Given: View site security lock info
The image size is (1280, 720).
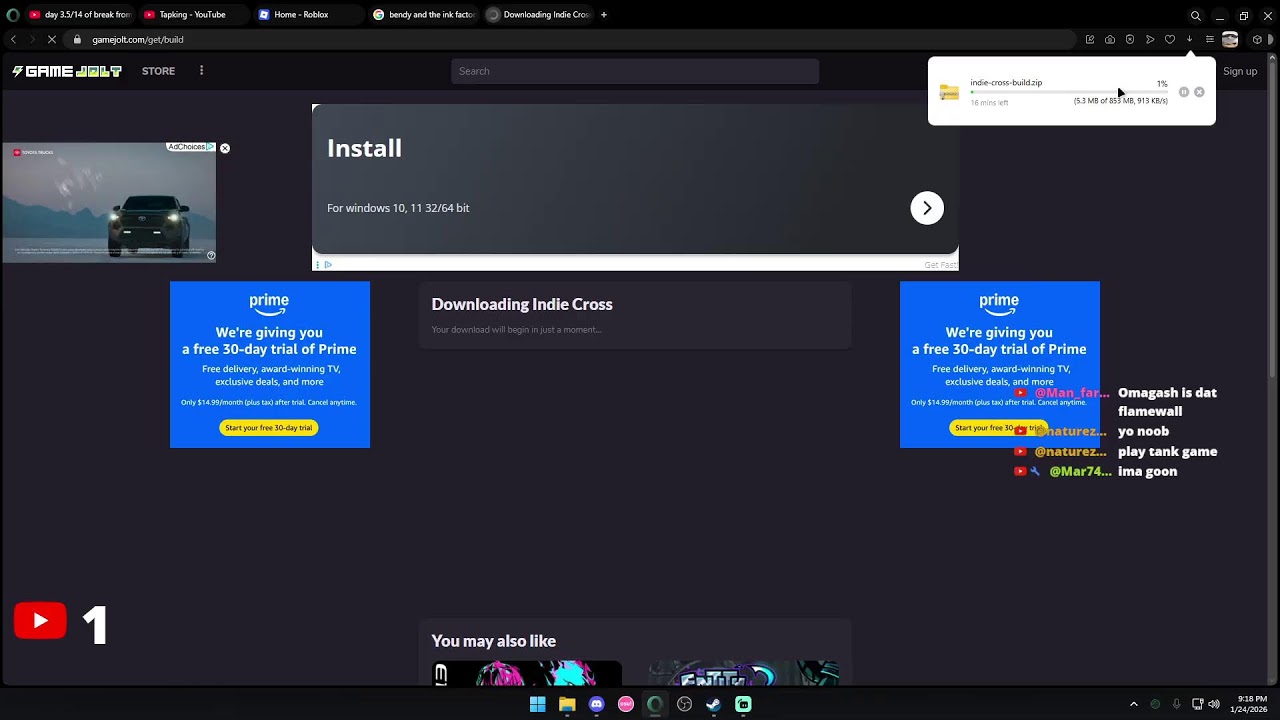Looking at the screenshot, I should 77,40.
